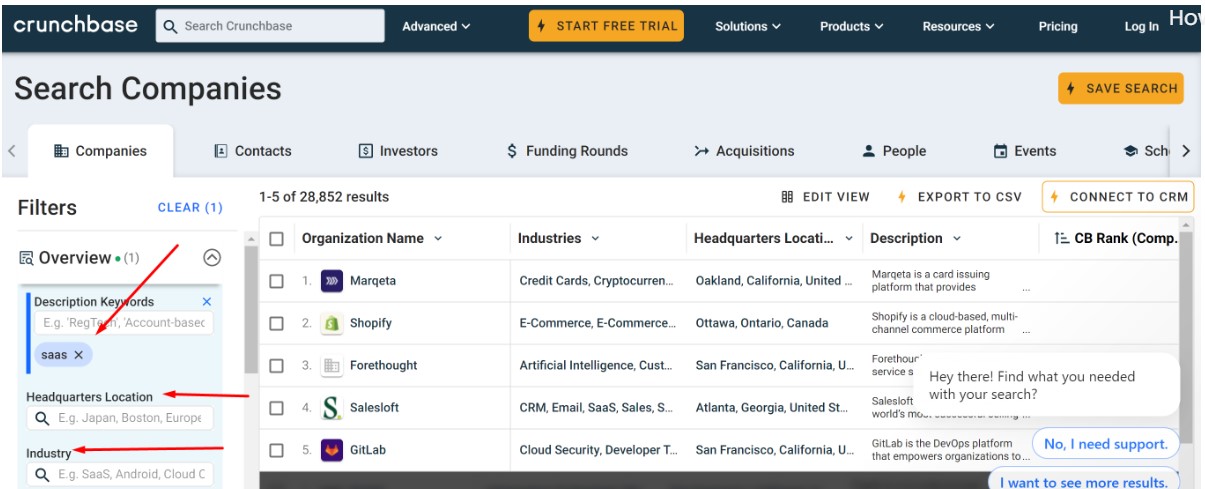Click the search magnifier icon in top bar
The image size is (1205, 489).
tap(170, 27)
